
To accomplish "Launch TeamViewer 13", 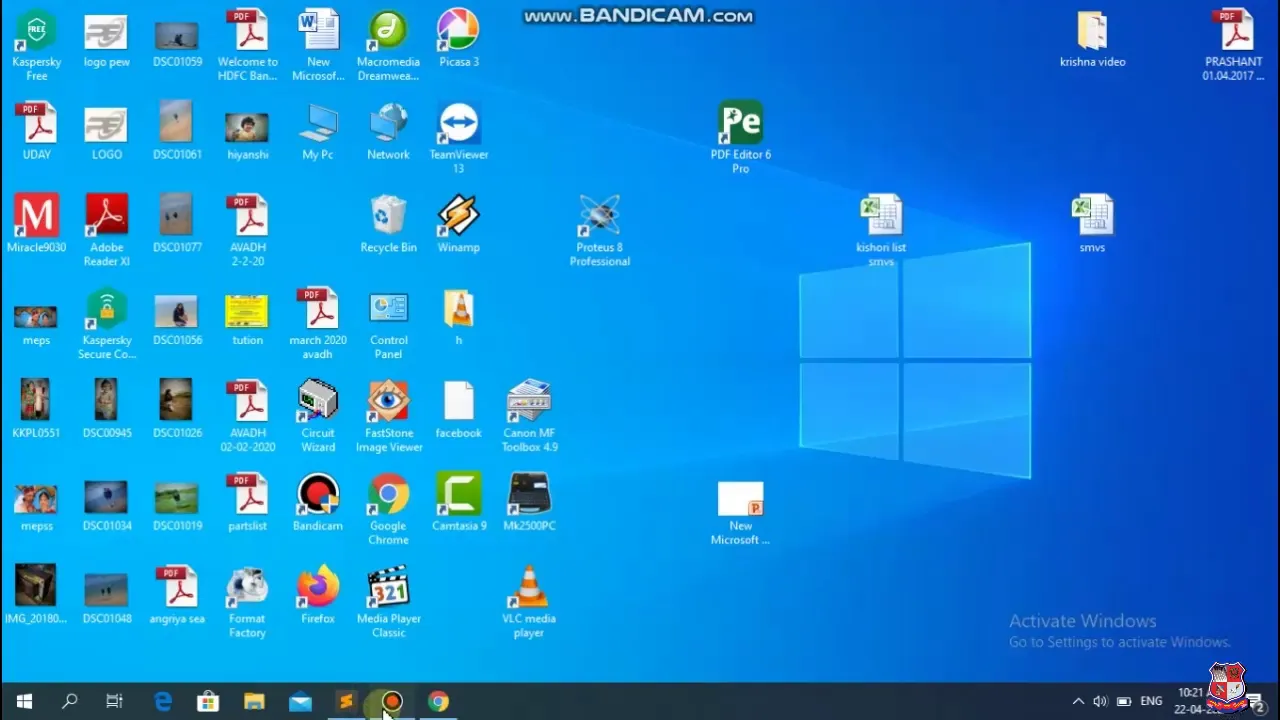I will tap(458, 138).
